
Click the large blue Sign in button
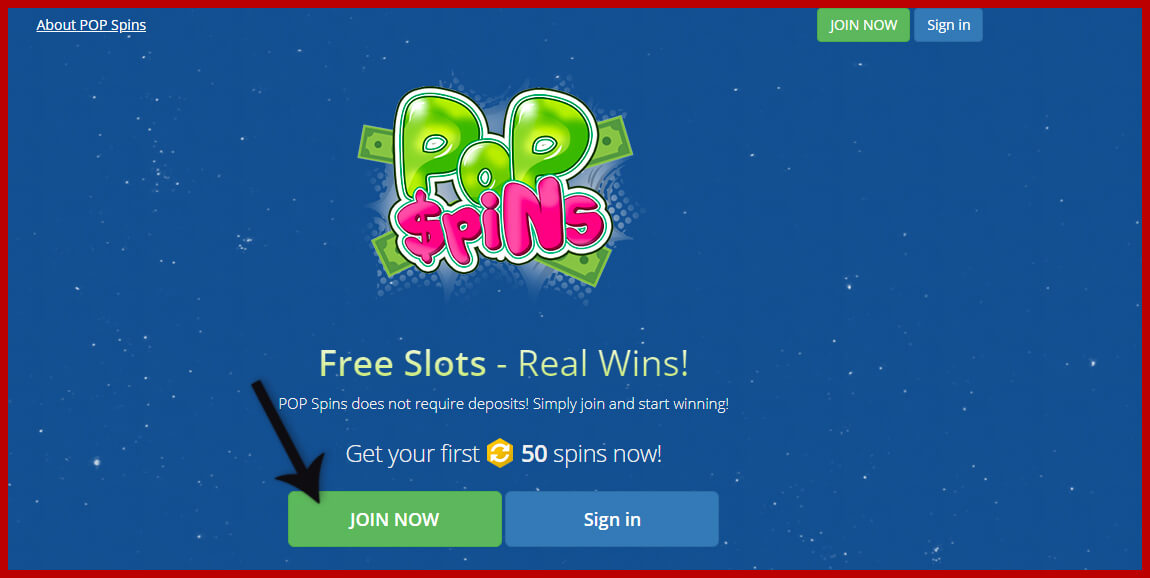pyautogui.click(x=612, y=519)
